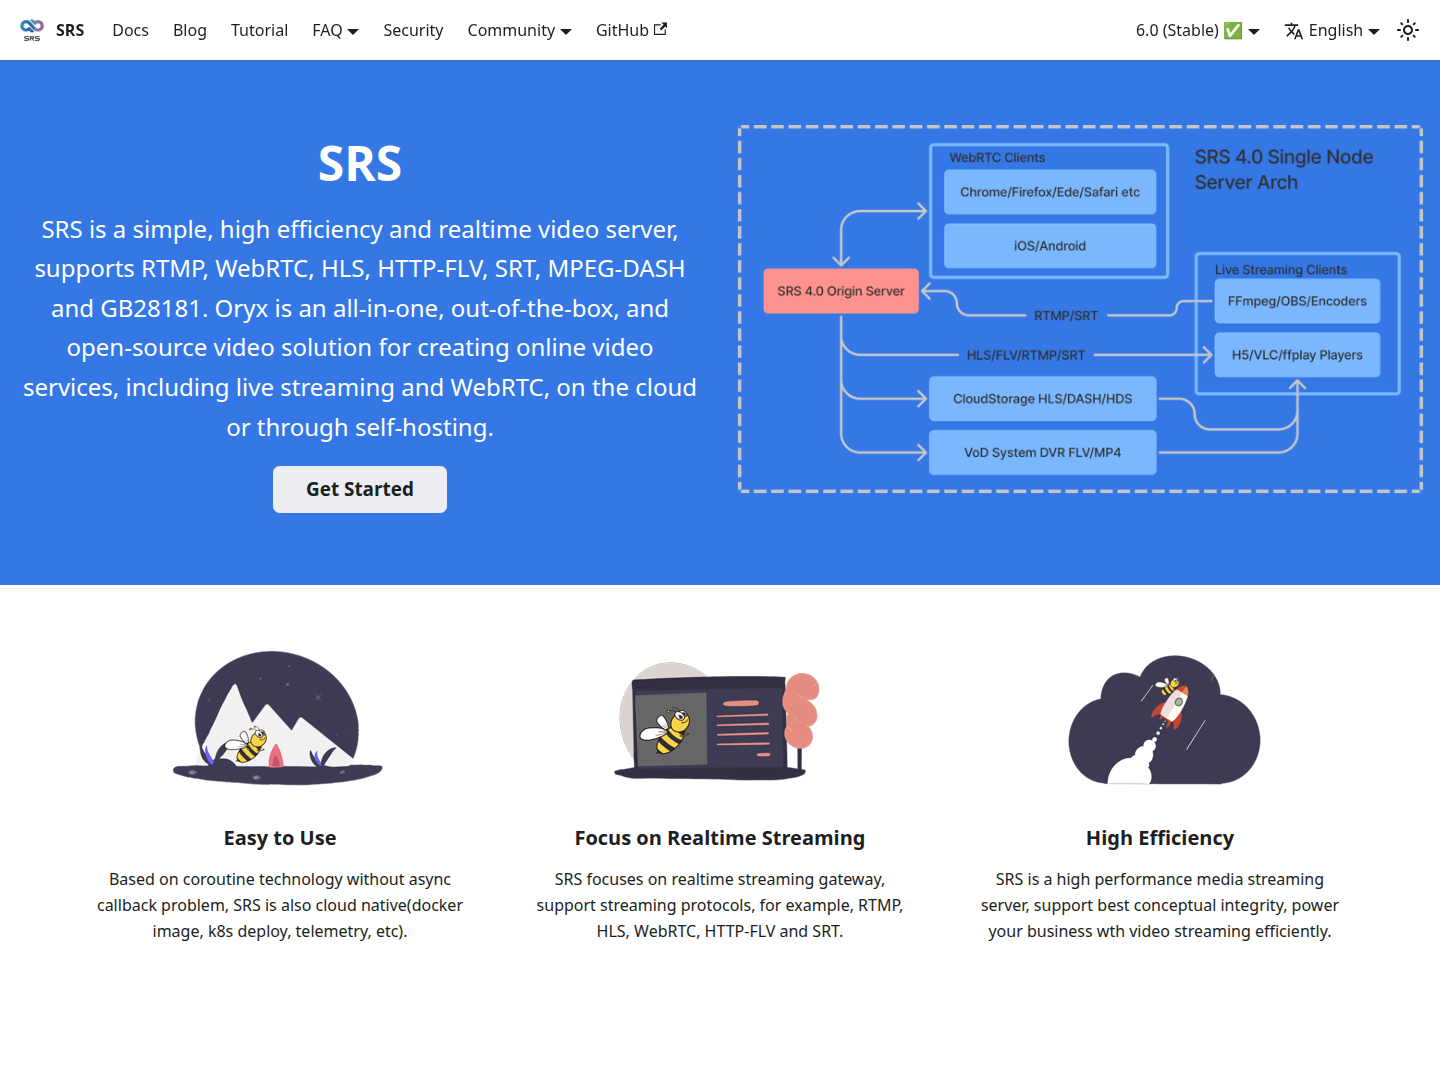The image size is (1440, 1080).
Task: Click the large SRS hero title
Action: [360, 164]
